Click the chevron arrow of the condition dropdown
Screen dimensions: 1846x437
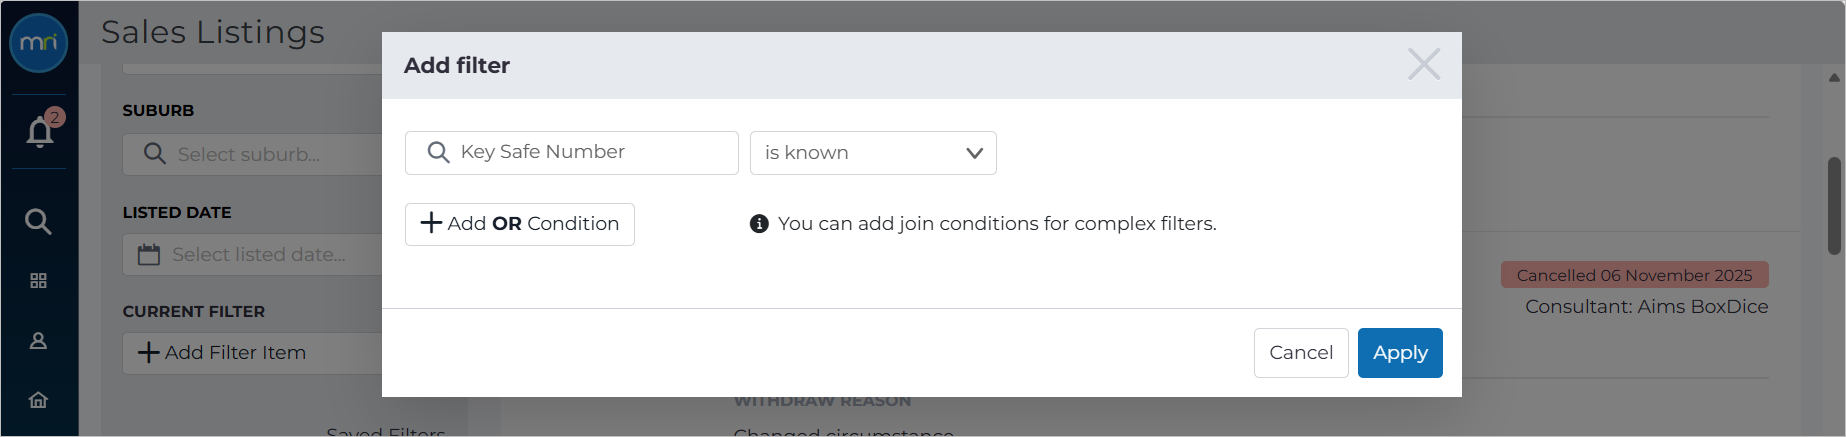pyautogui.click(x=974, y=153)
